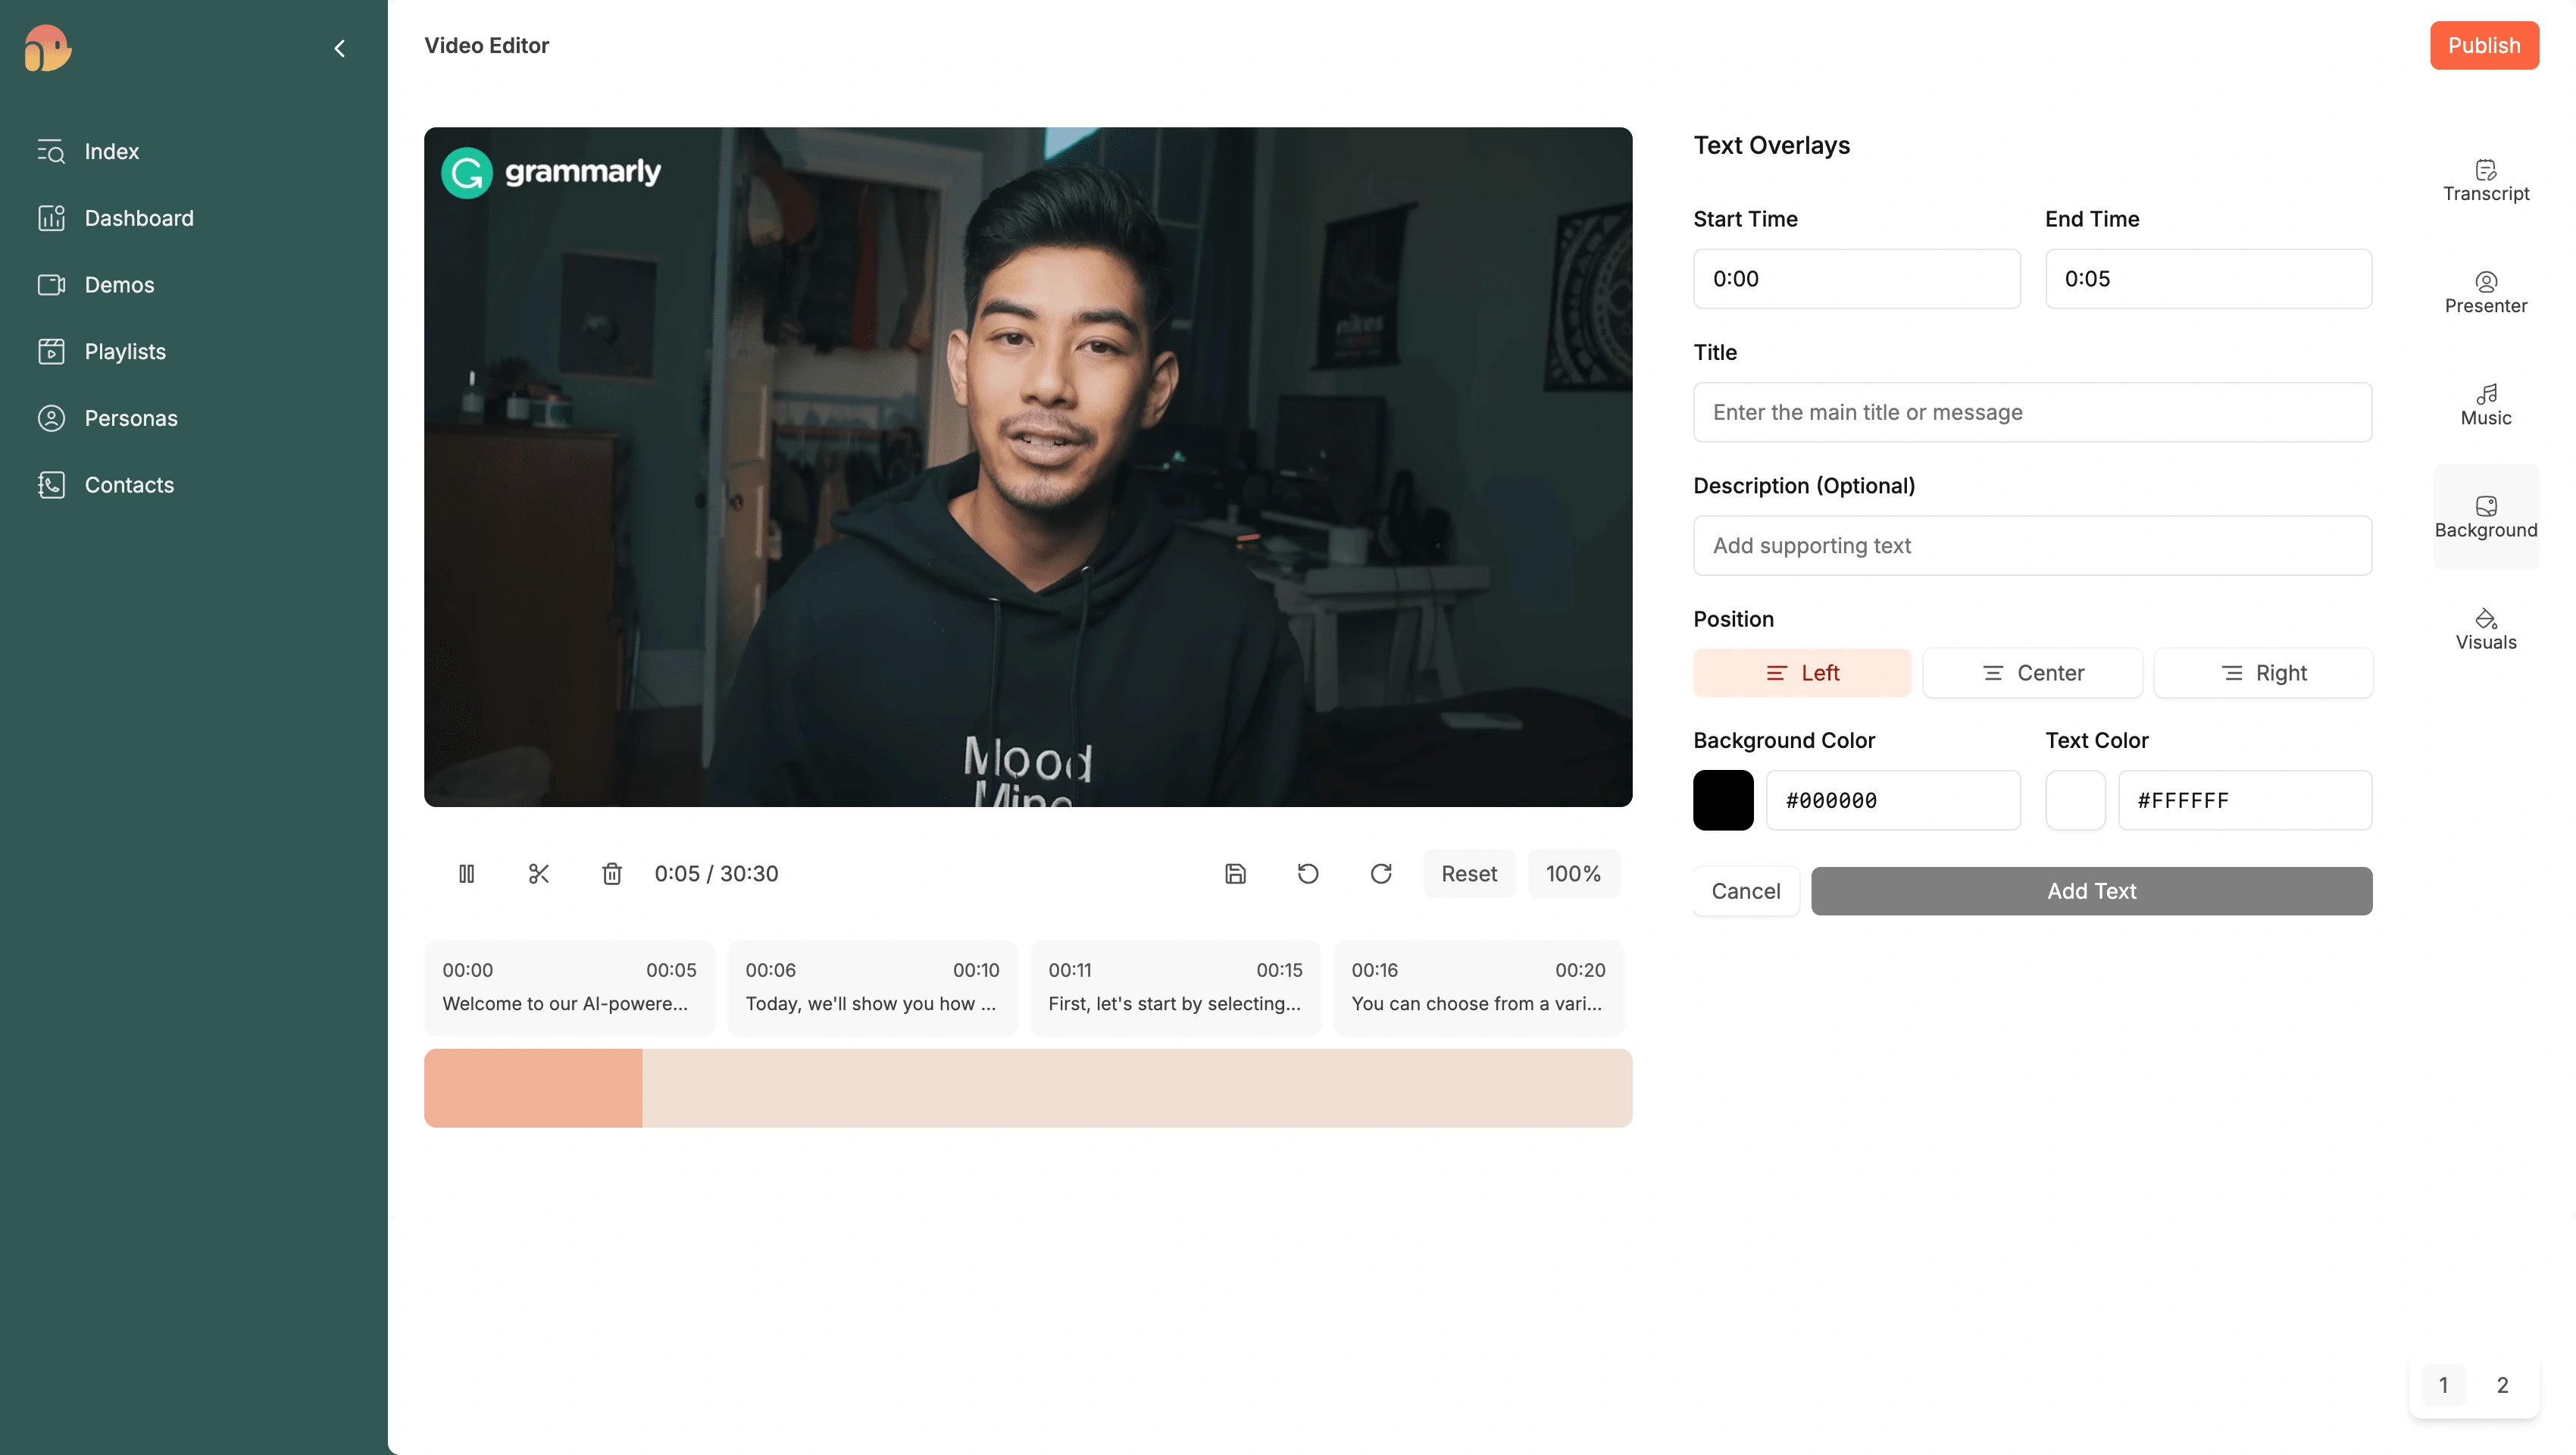The height and width of the screenshot is (1455, 2576).
Task: Click the timeline at 00:10 marker
Action: [975, 970]
